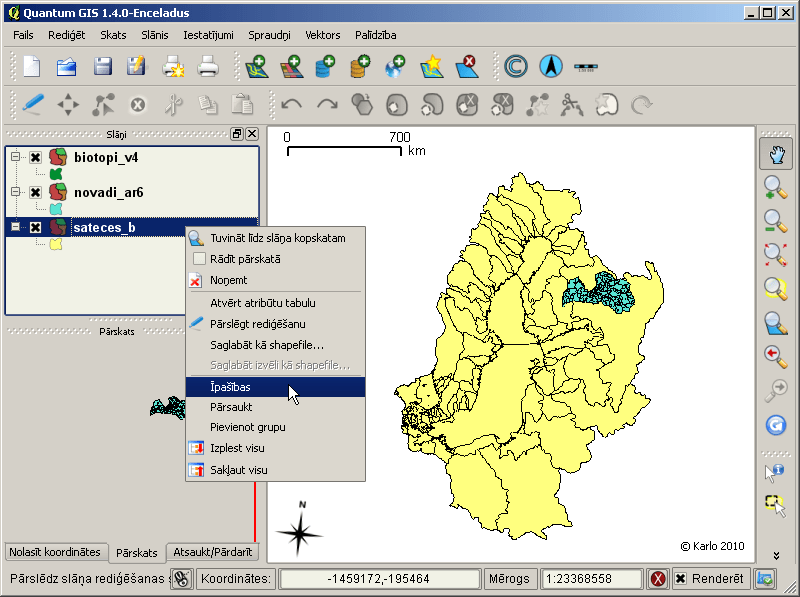Click the Copyright Label plugin icon
Screen dimensions: 800x597
[x=516, y=66]
